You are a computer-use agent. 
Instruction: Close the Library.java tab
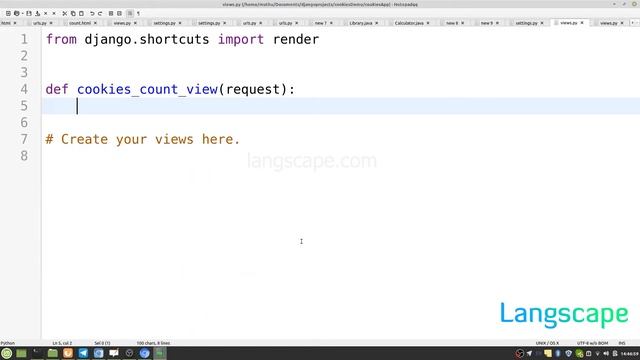376,23
